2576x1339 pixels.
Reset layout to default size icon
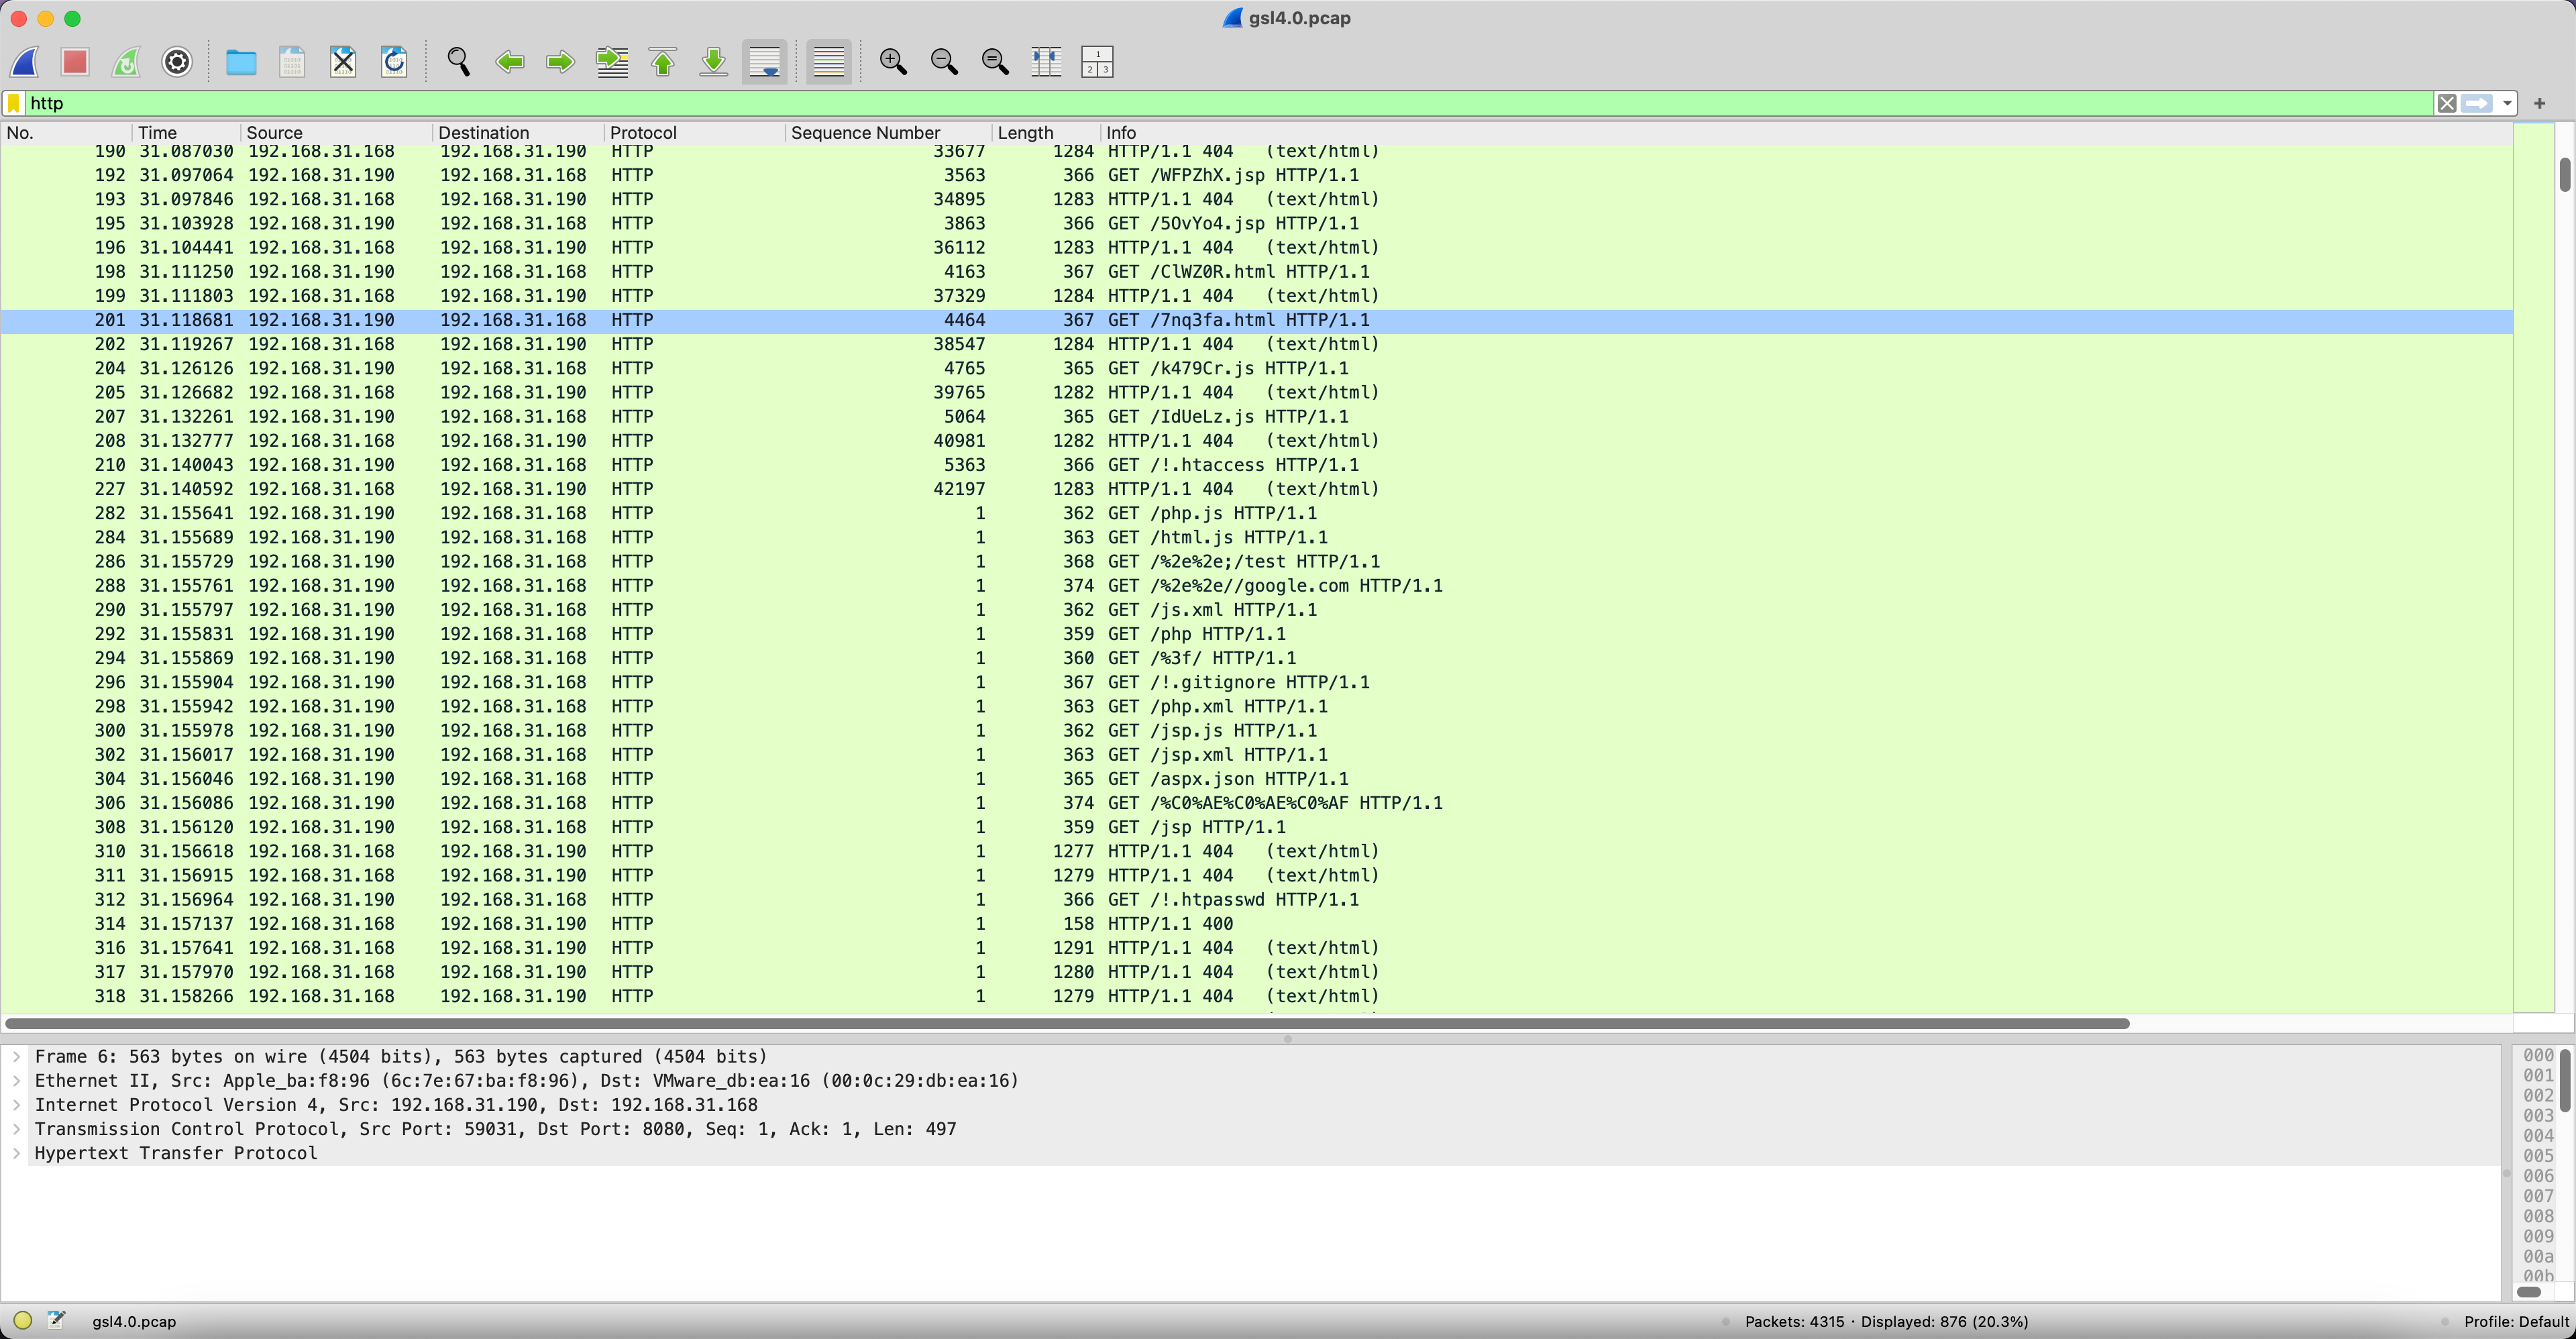pos(1097,62)
